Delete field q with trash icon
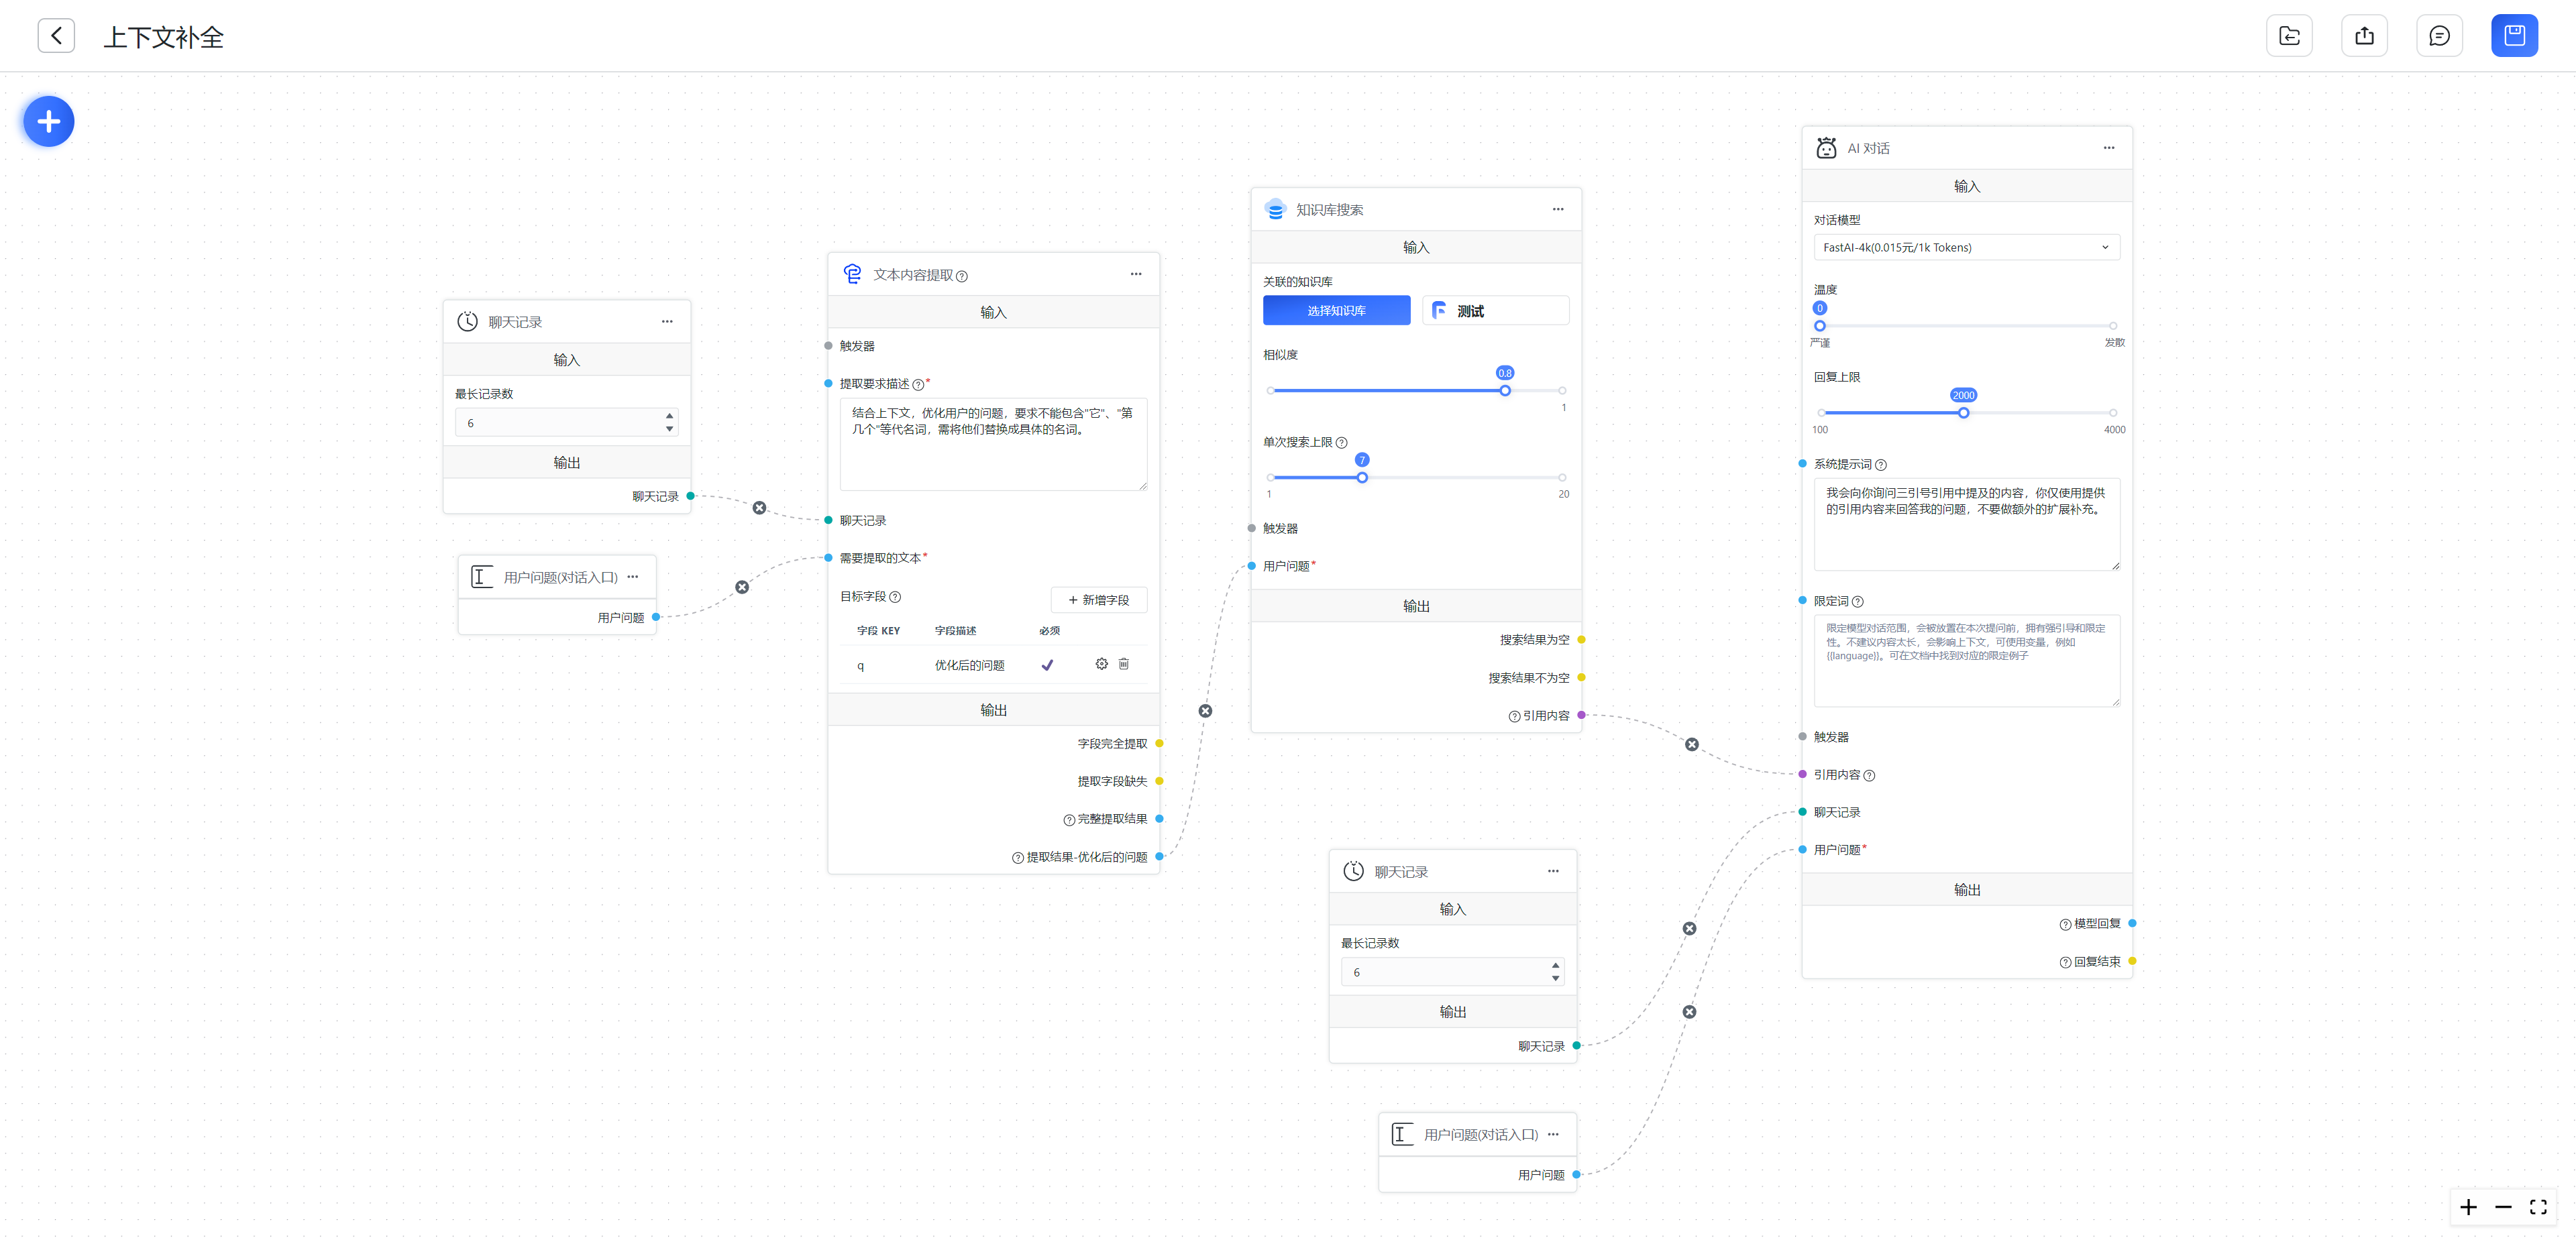Viewport: 2576px width, 1246px height. 1123,664
